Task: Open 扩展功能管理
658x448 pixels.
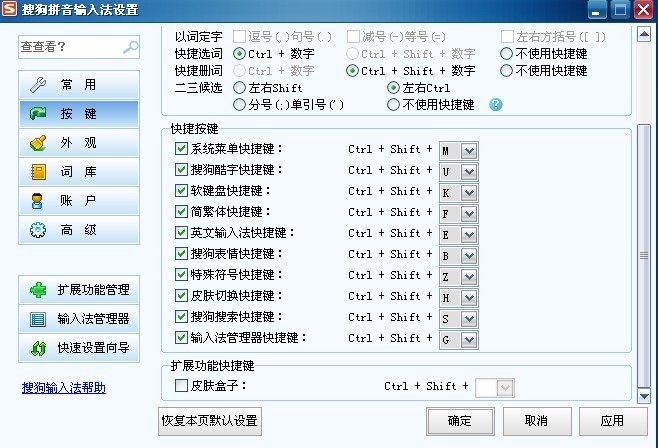Action: point(79,290)
